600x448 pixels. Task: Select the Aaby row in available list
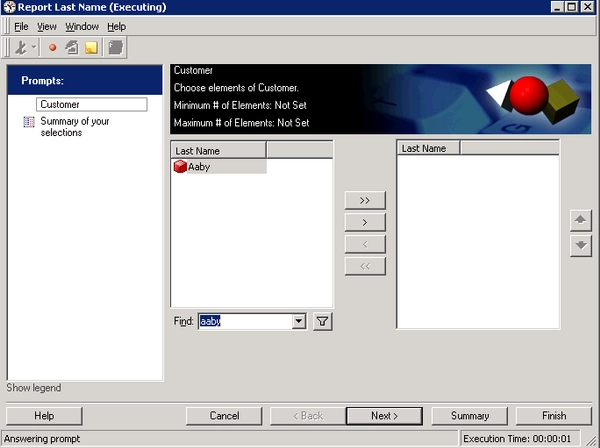coord(219,167)
